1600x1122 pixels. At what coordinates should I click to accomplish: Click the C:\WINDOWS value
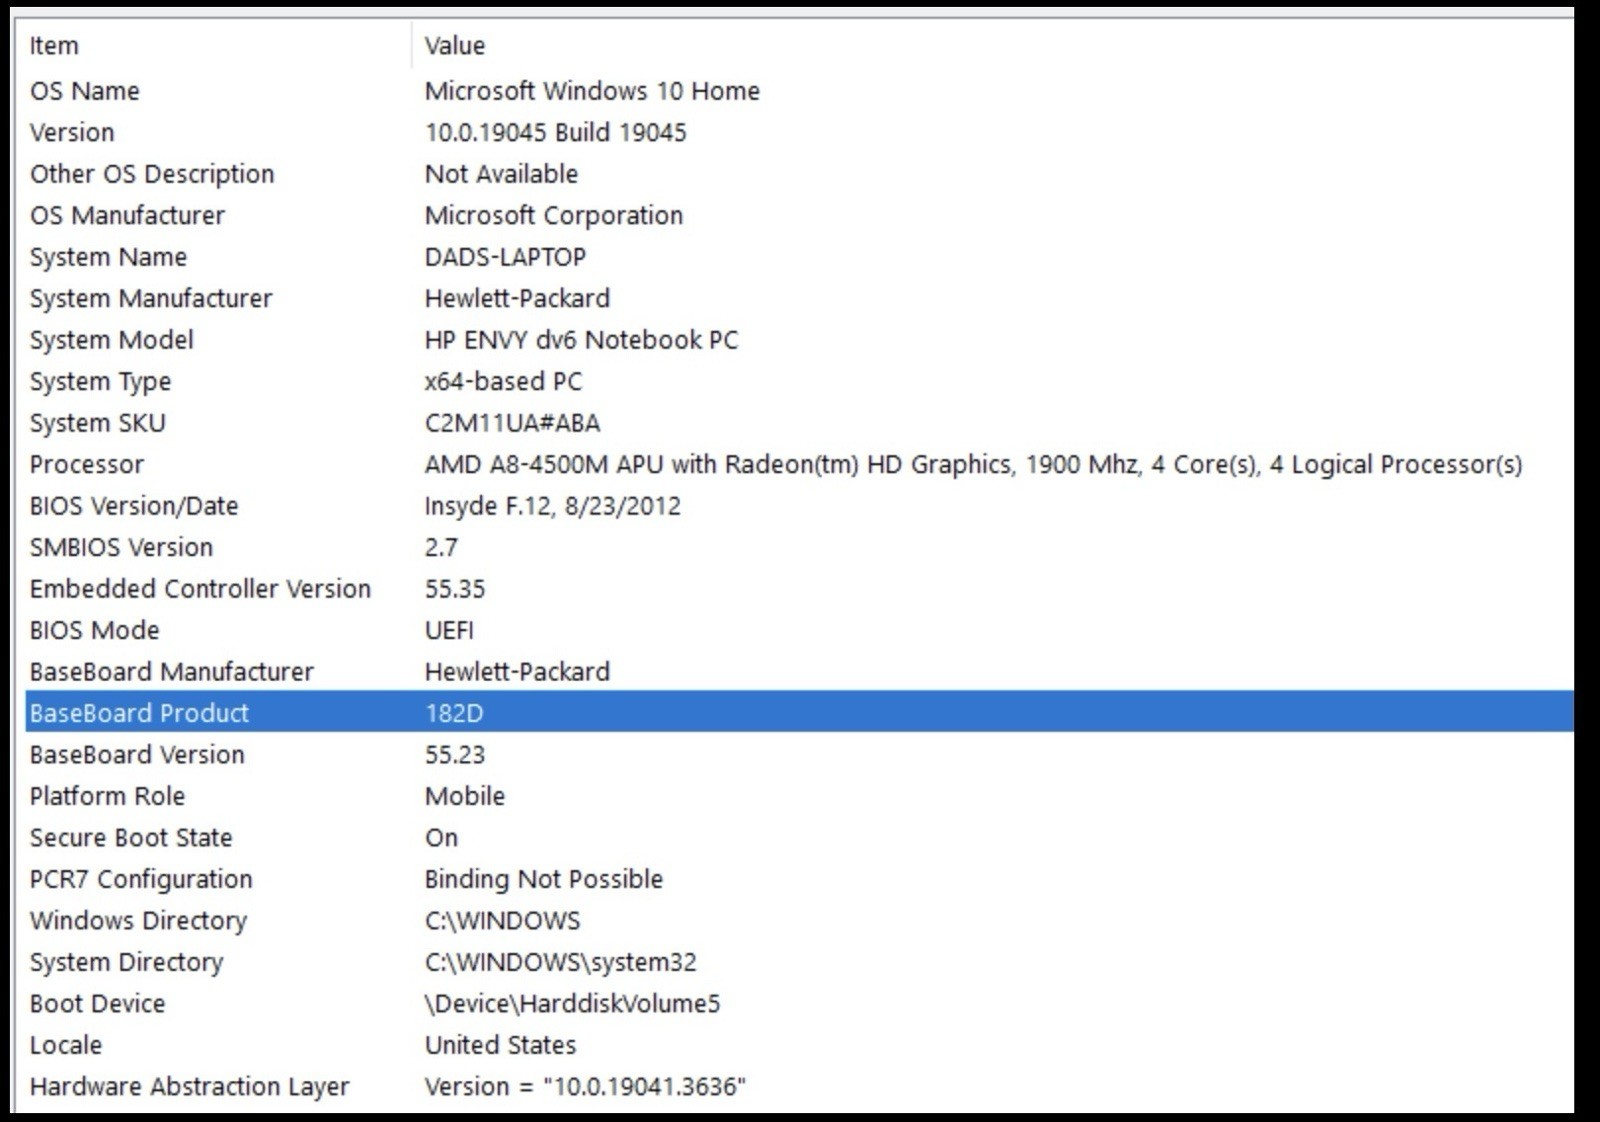tap(503, 921)
